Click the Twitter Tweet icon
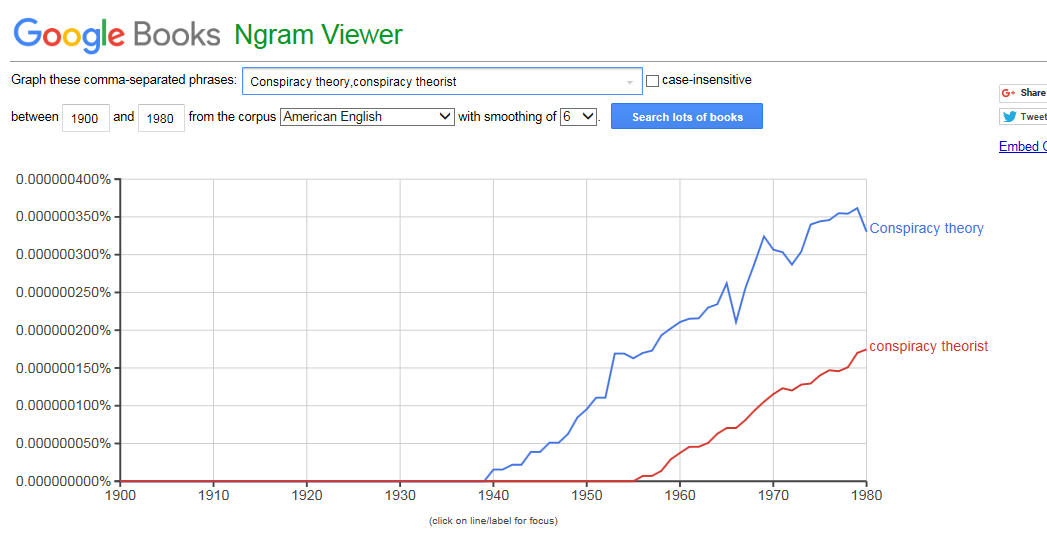 coord(1010,116)
